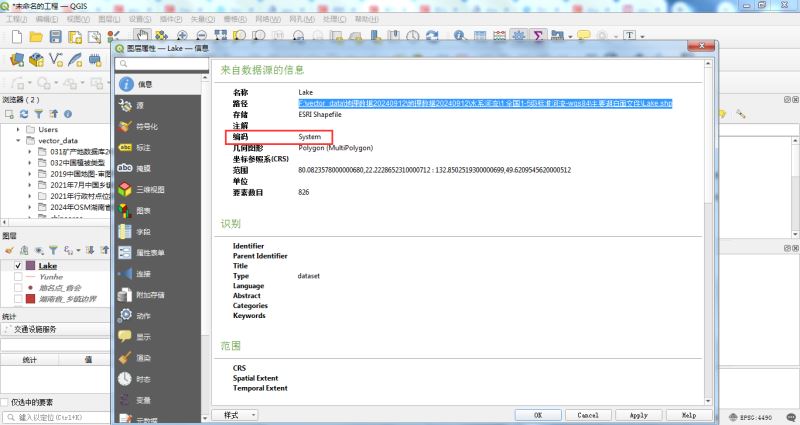Expand the 2024年OSM湖南省 folder
This screenshot has width=800, height=425.
pyautogui.click(x=30, y=207)
